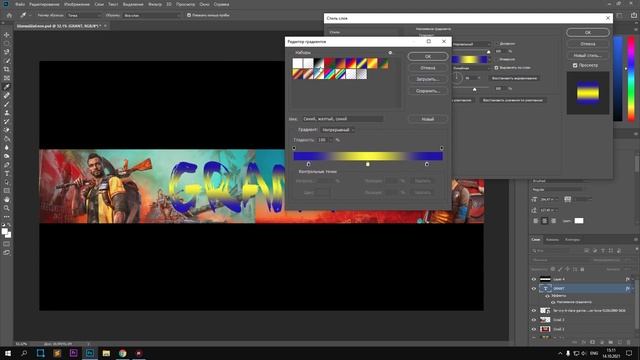Open gradient presets gear menu
640x360 pixels.
[x=390, y=53]
